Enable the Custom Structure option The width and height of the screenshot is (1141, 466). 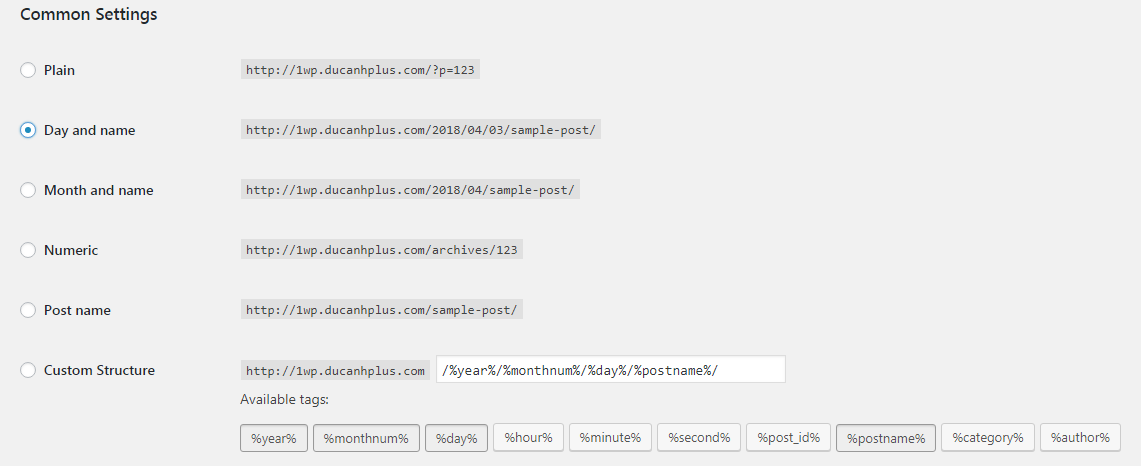point(28,370)
